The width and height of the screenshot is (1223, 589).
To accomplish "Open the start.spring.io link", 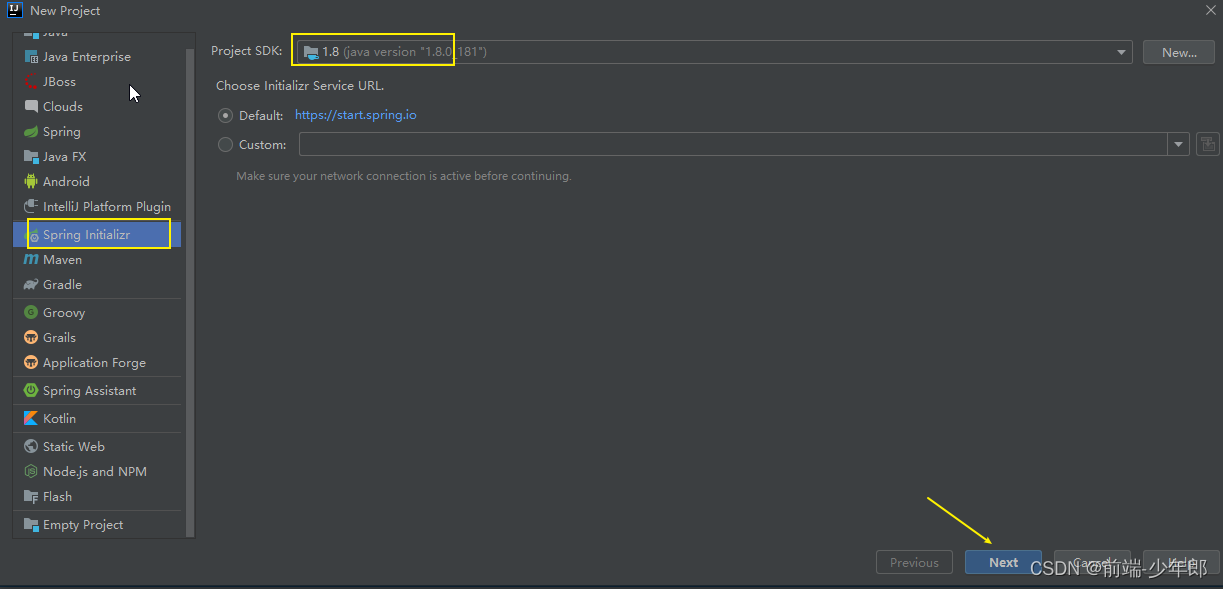I will (x=356, y=115).
